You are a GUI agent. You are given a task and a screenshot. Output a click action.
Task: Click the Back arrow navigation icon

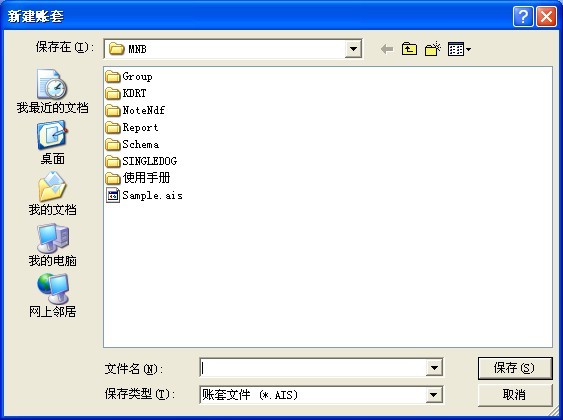pyautogui.click(x=387, y=49)
